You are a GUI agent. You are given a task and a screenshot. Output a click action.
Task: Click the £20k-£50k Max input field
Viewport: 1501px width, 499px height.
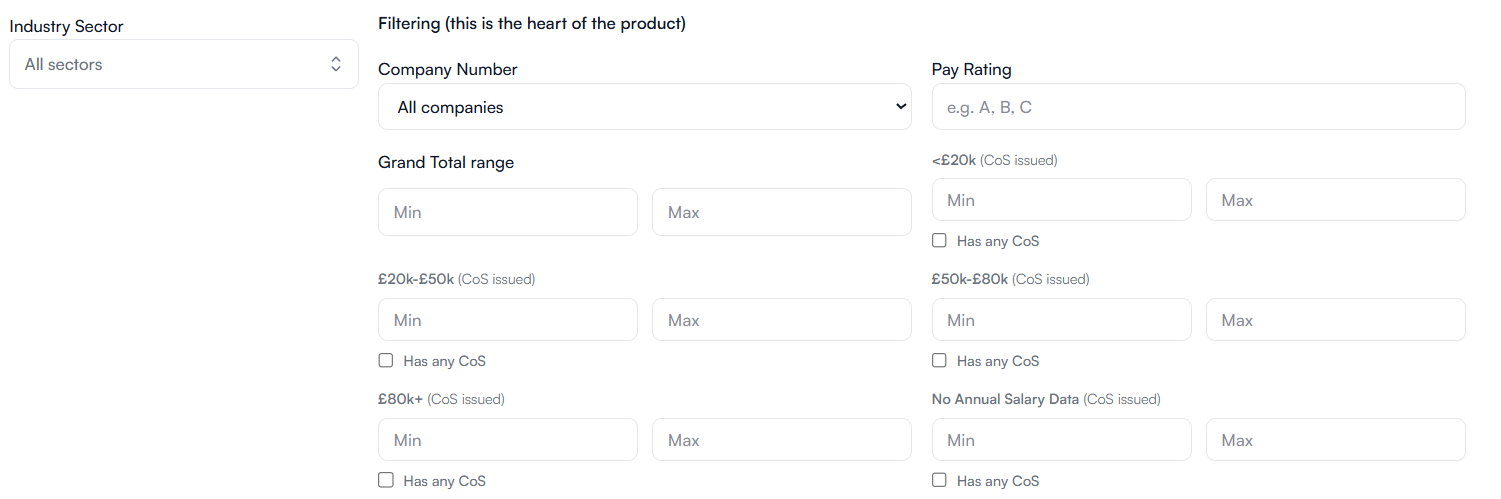tap(781, 320)
